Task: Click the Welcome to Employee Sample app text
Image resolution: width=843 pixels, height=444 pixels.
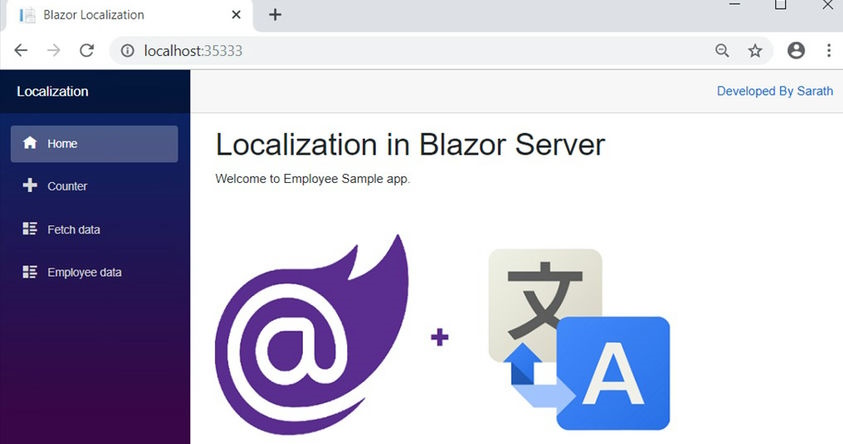Action: tap(312, 179)
